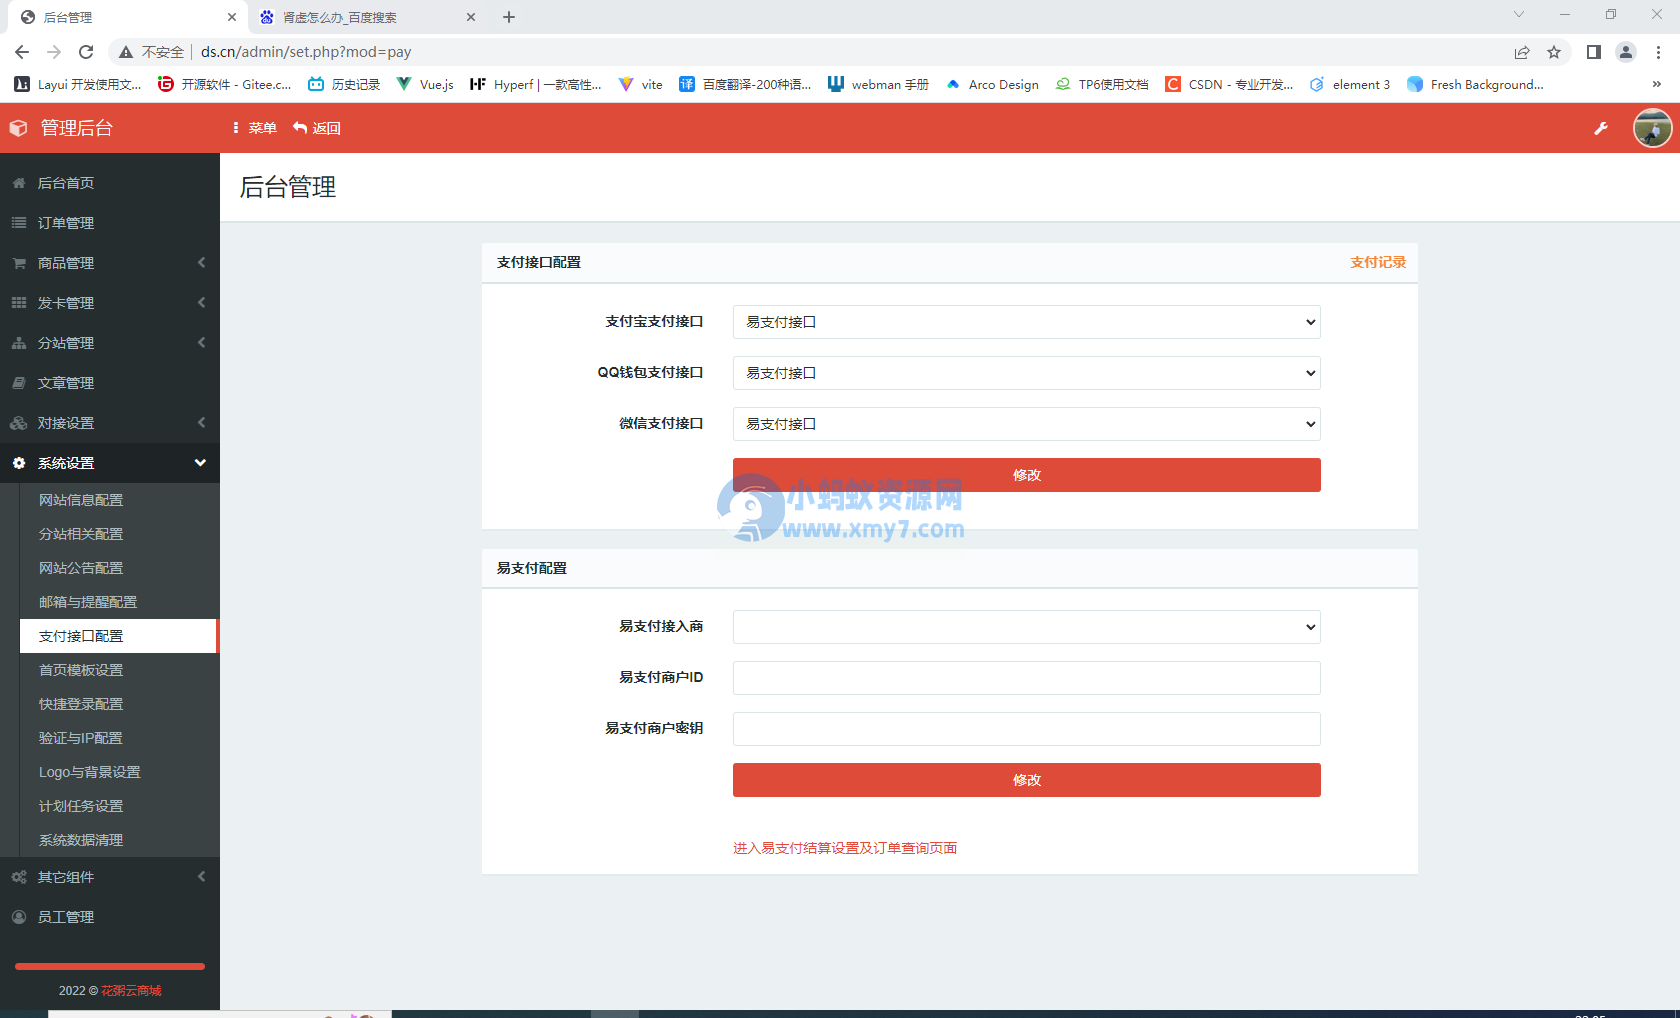The width and height of the screenshot is (1680, 1018).
Task: Go to 订单管理 in sidebar
Action: pyautogui.click(x=66, y=223)
